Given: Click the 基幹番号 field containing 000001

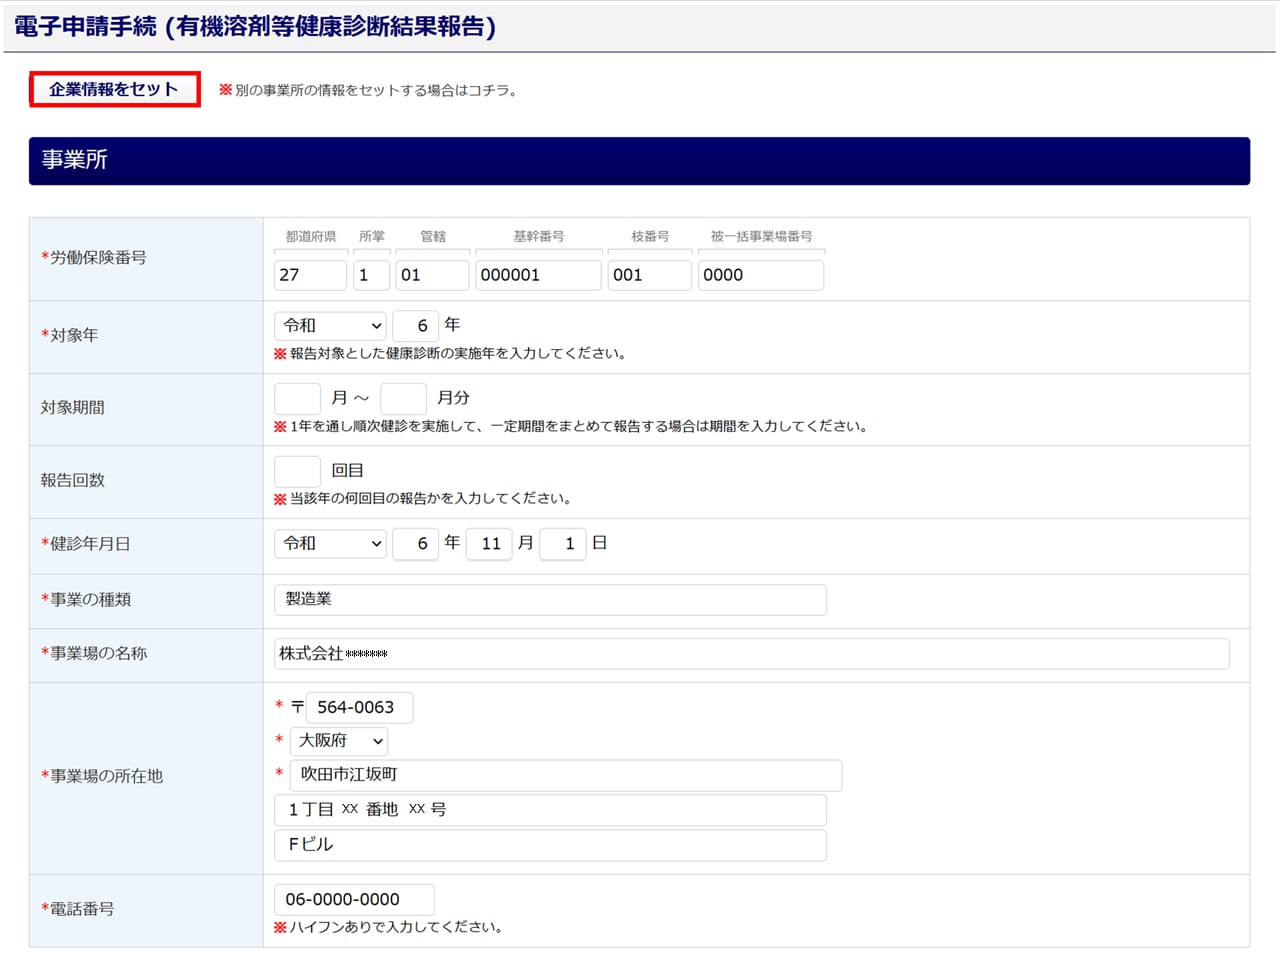Looking at the screenshot, I should (538, 275).
